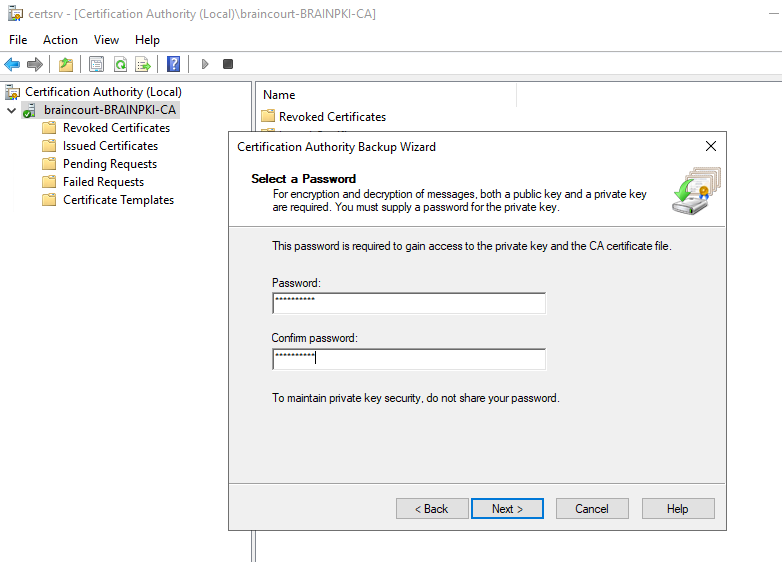
Task: Select Issued Certificates in the tree
Action: pyautogui.click(x=110, y=146)
